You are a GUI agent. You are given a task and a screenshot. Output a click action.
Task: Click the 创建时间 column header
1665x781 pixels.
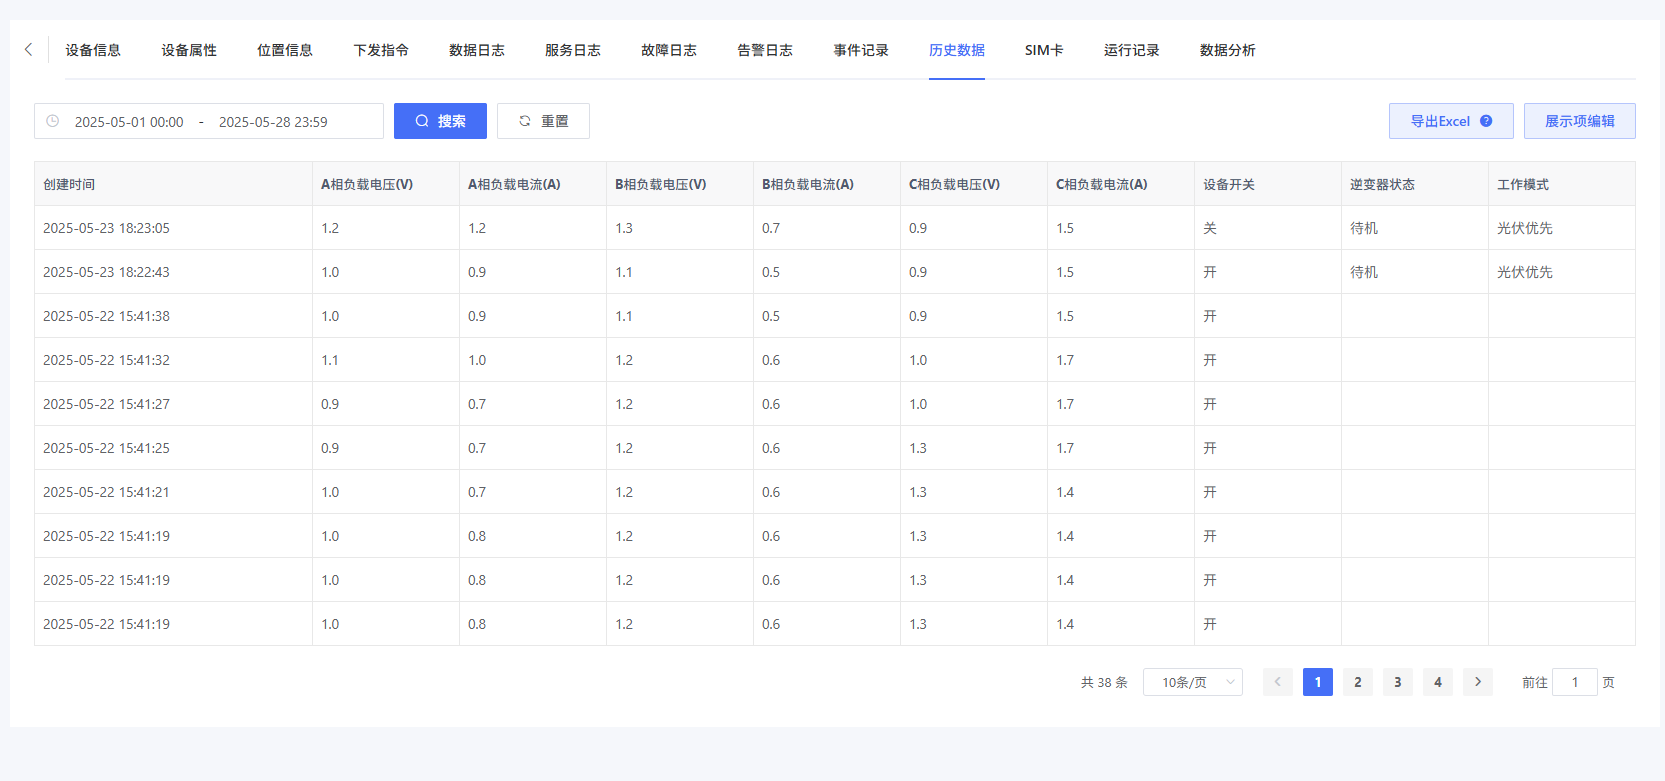click(70, 184)
